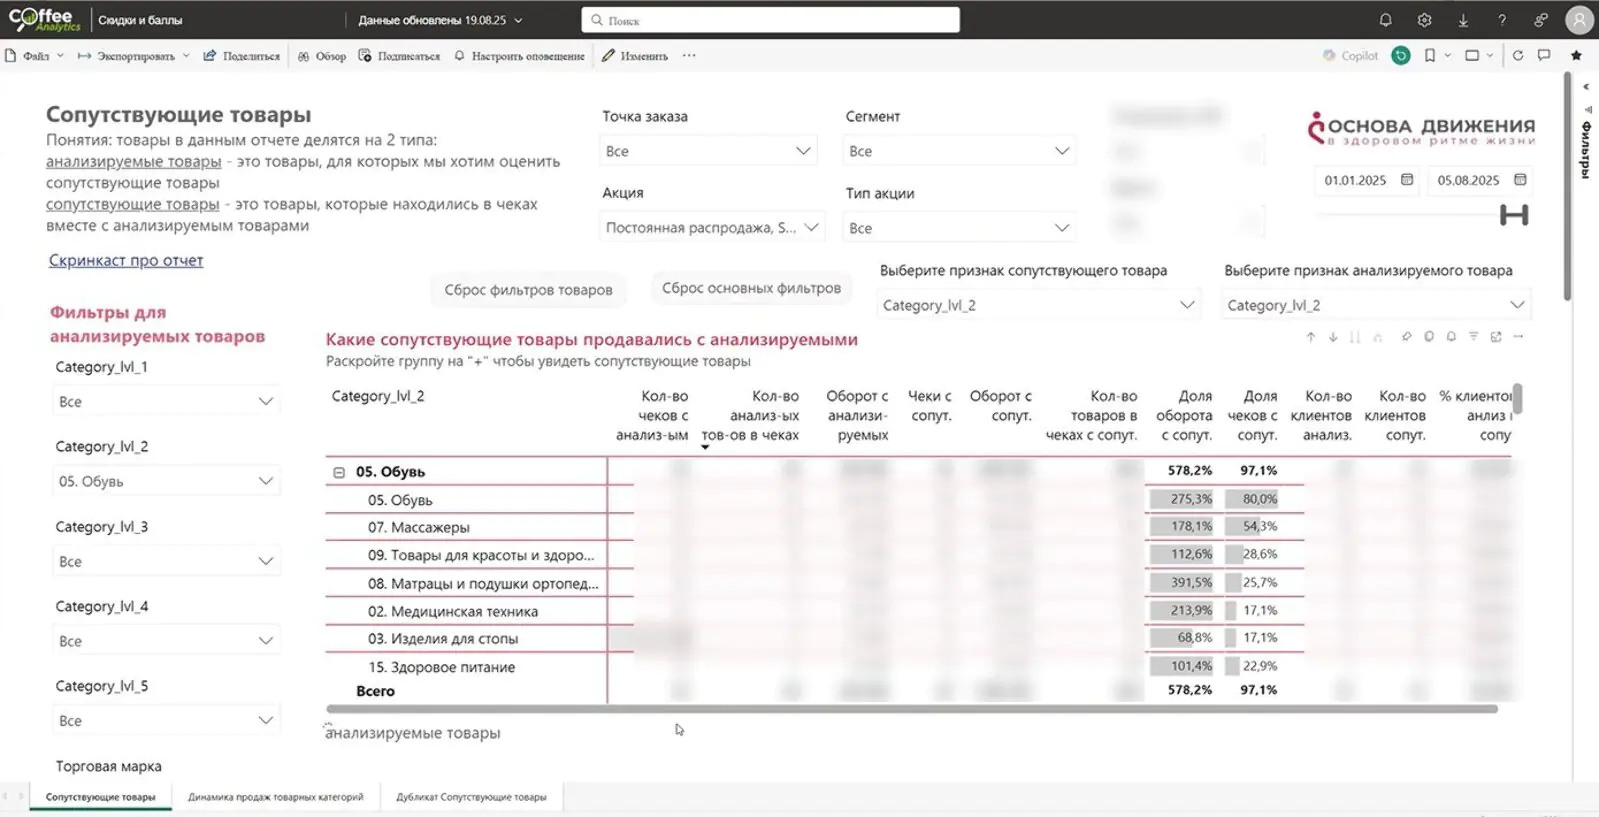
Task: Add report to favorites with star icon
Action: pyautogui.click(x=1576, y=56)
